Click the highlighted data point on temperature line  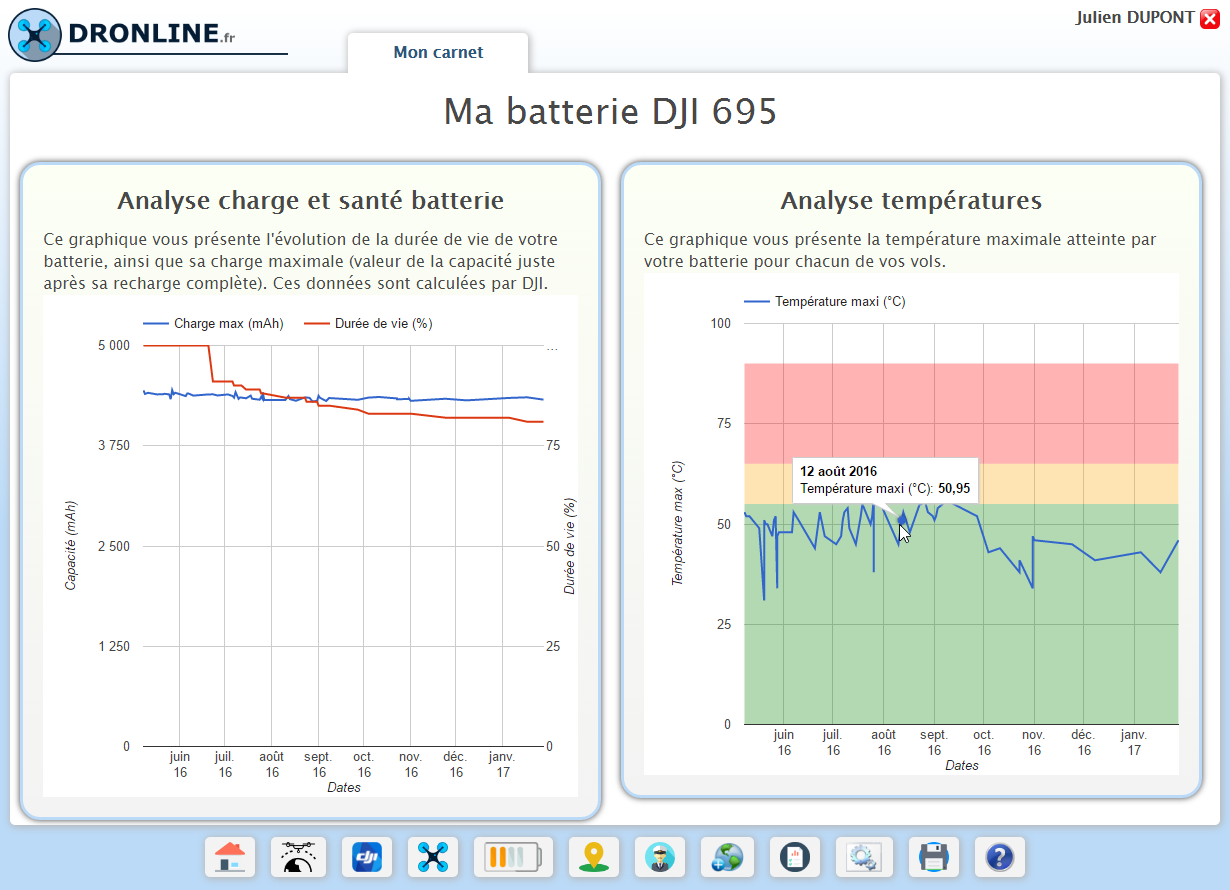[x=903, y=519]
